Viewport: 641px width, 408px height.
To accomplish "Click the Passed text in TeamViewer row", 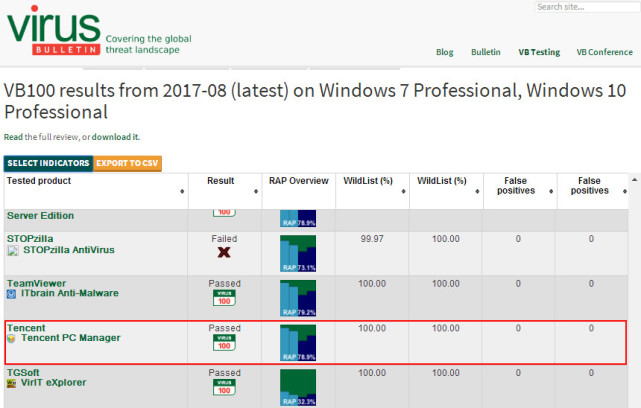I will coord(224,283).
